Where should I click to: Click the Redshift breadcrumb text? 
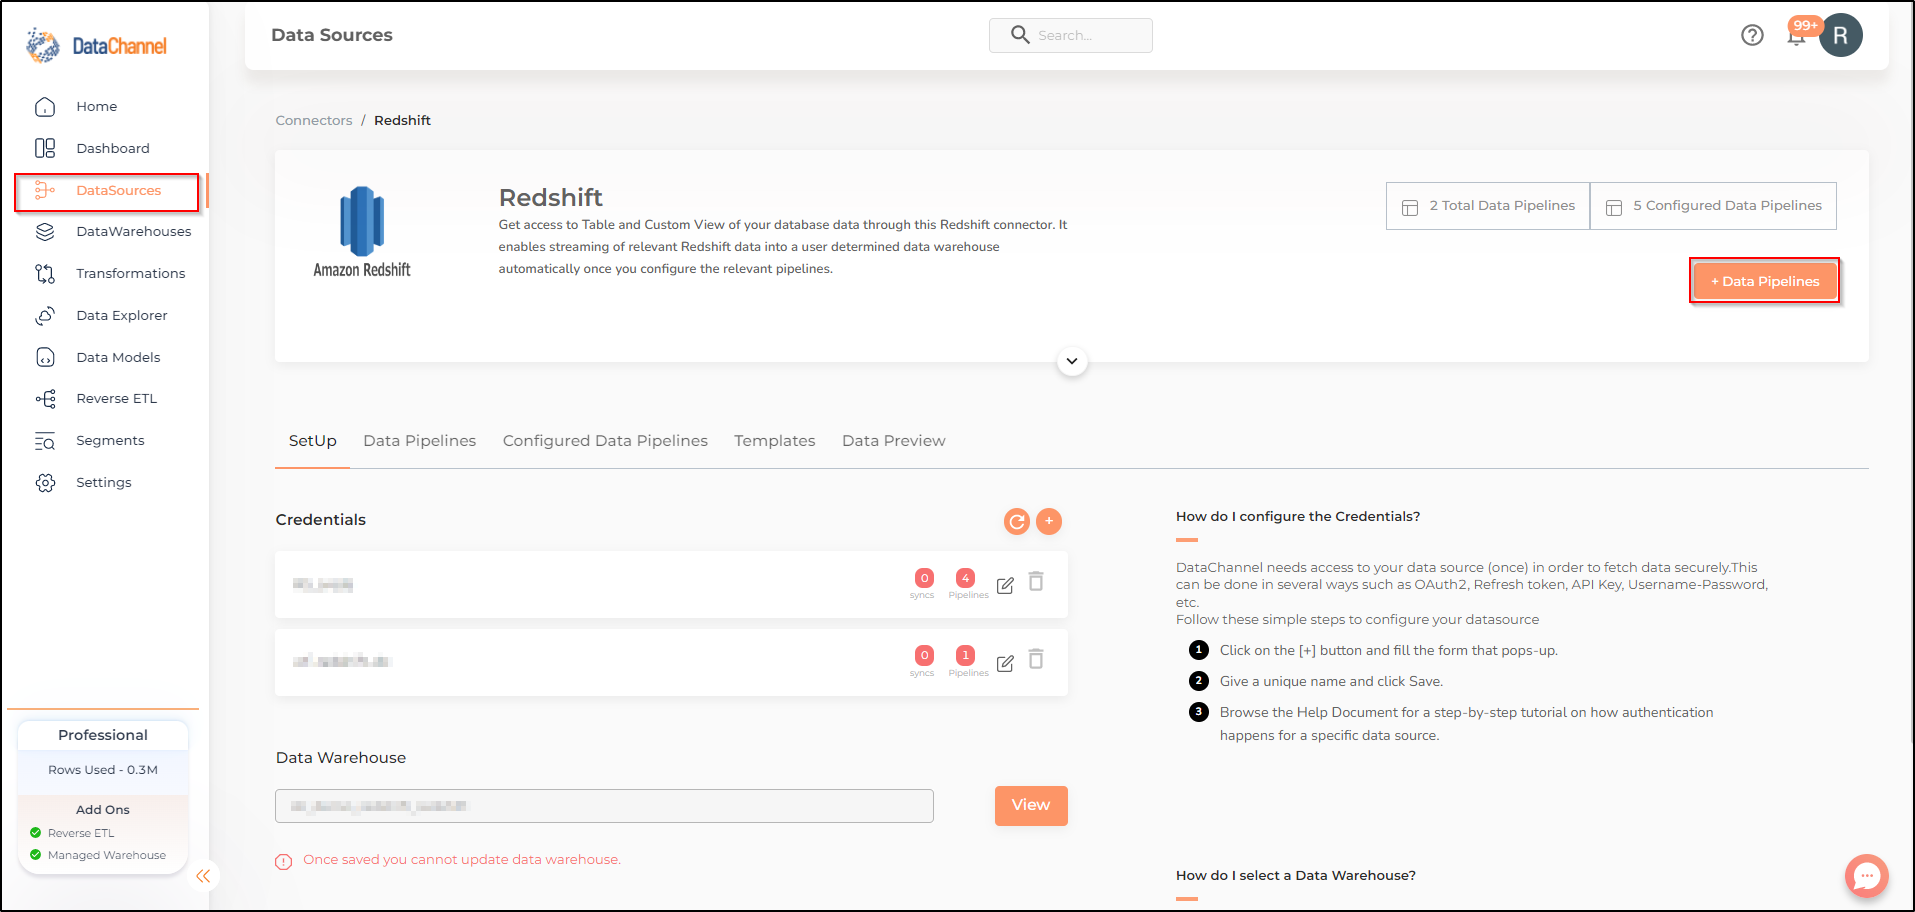pos(402,120)
